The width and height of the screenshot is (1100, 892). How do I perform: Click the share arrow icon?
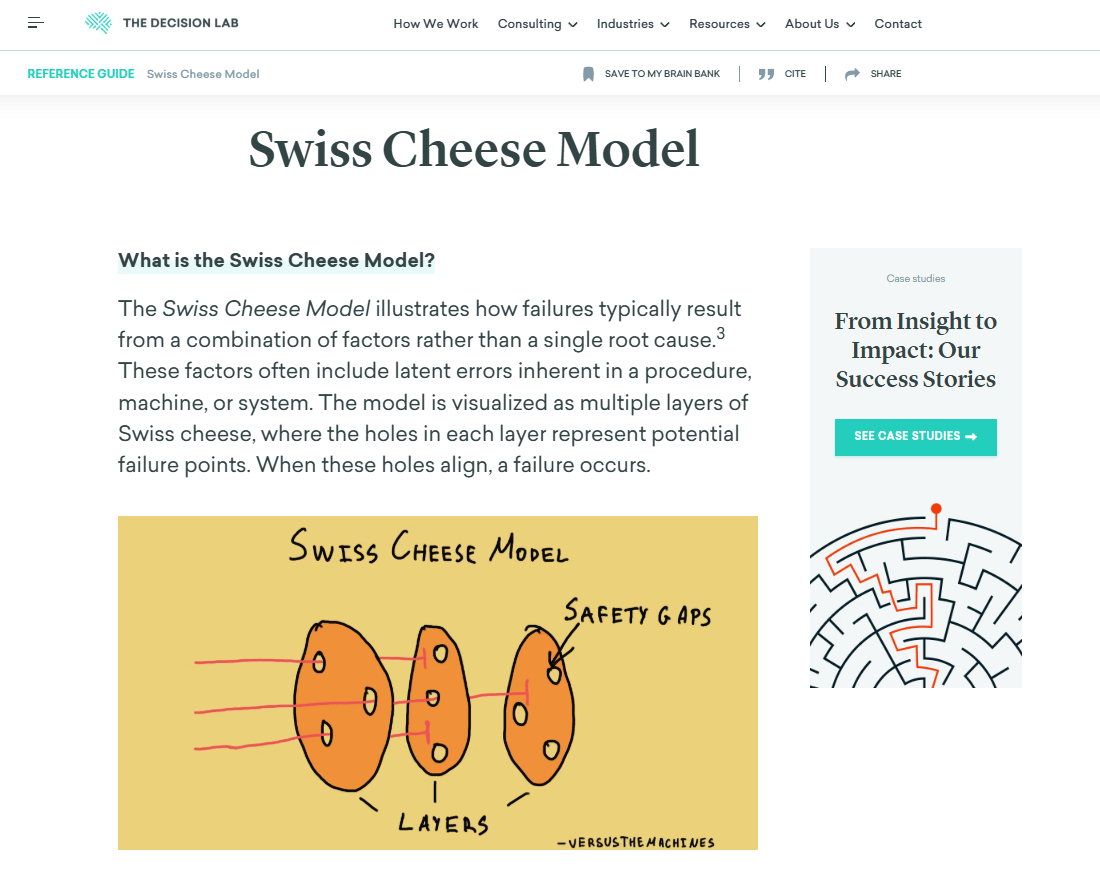pyautogui.click(x=852, y=74)
